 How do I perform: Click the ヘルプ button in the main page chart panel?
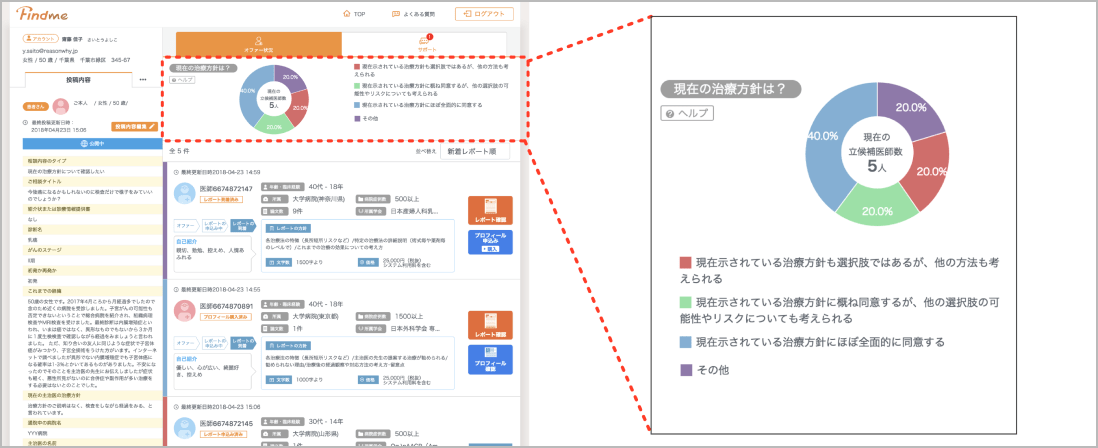coord(182,79)
